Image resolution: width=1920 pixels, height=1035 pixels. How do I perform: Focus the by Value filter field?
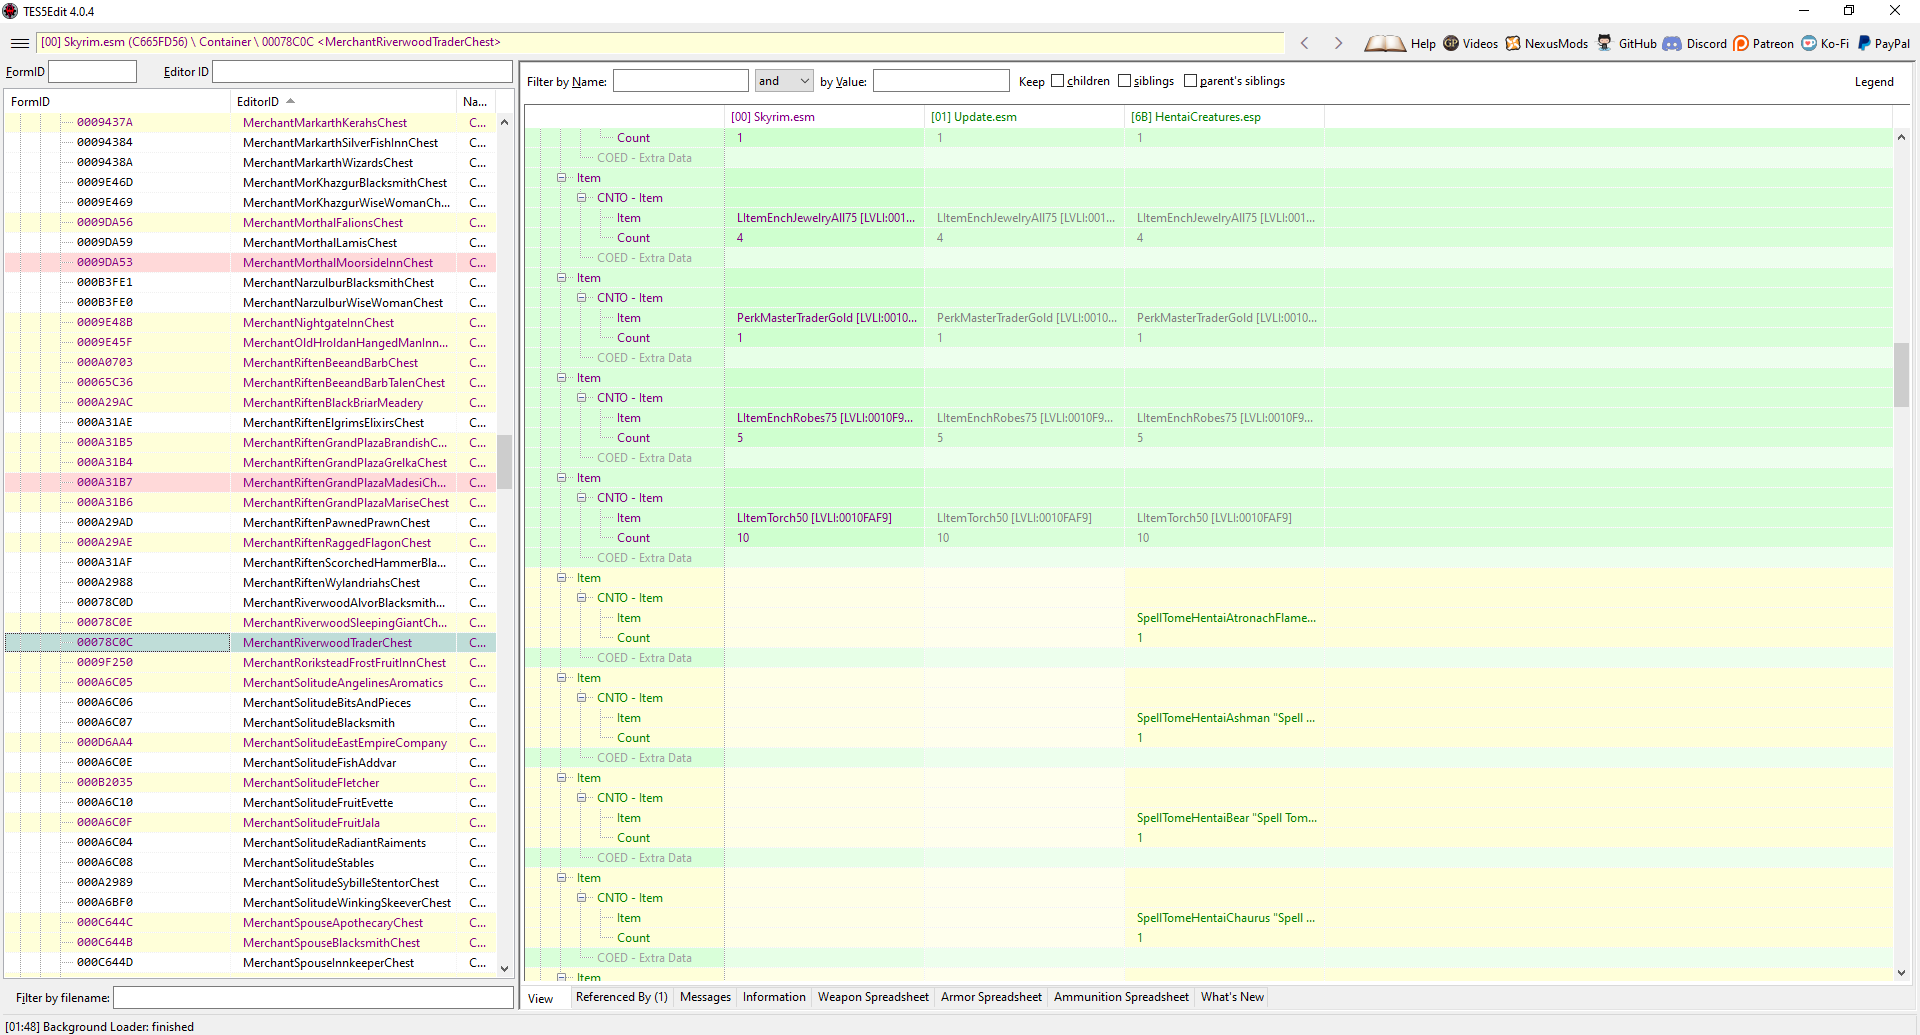(941, 81)
